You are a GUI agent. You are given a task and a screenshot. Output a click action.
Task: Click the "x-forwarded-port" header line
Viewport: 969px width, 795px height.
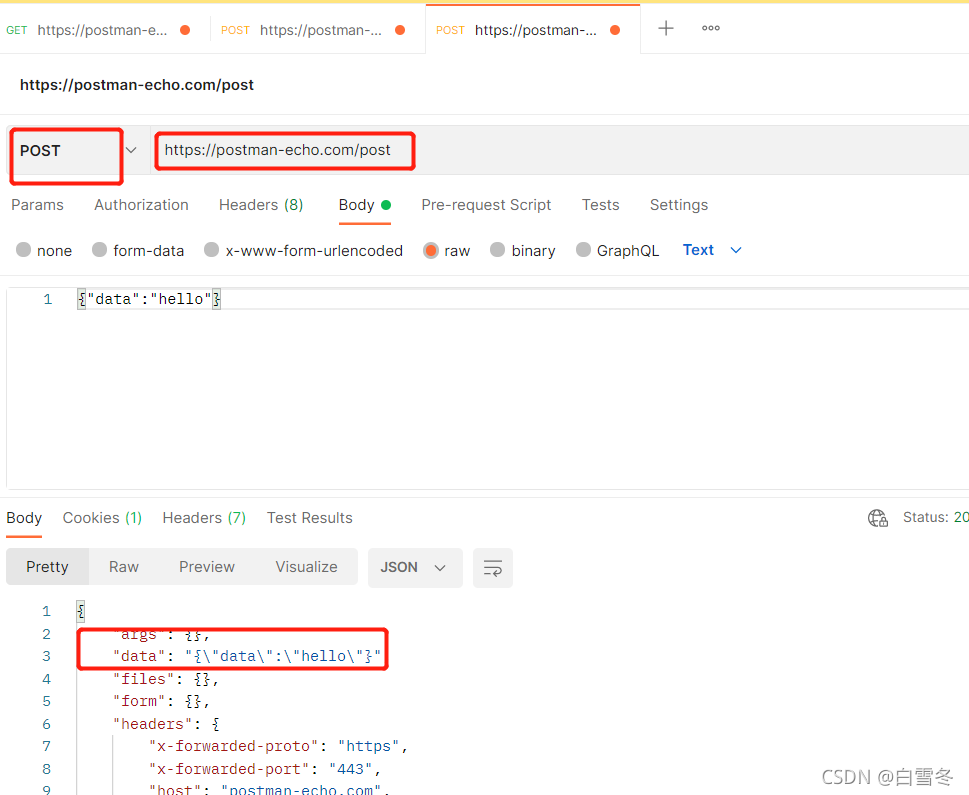tap(264, 769)
